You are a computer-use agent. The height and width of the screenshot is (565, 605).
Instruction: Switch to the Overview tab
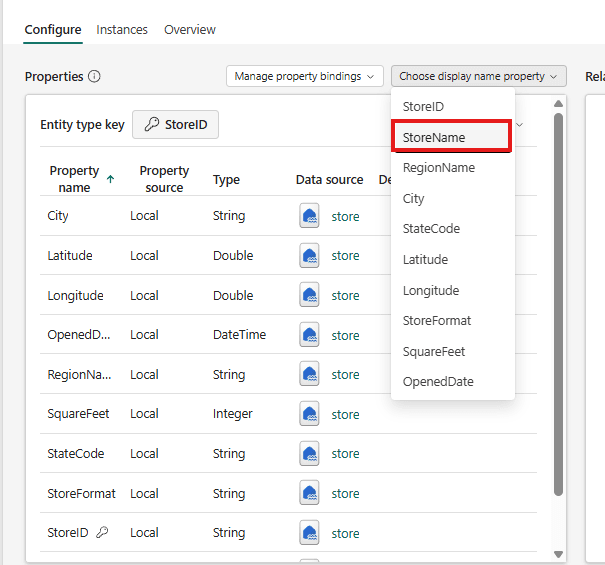[190, 30]
